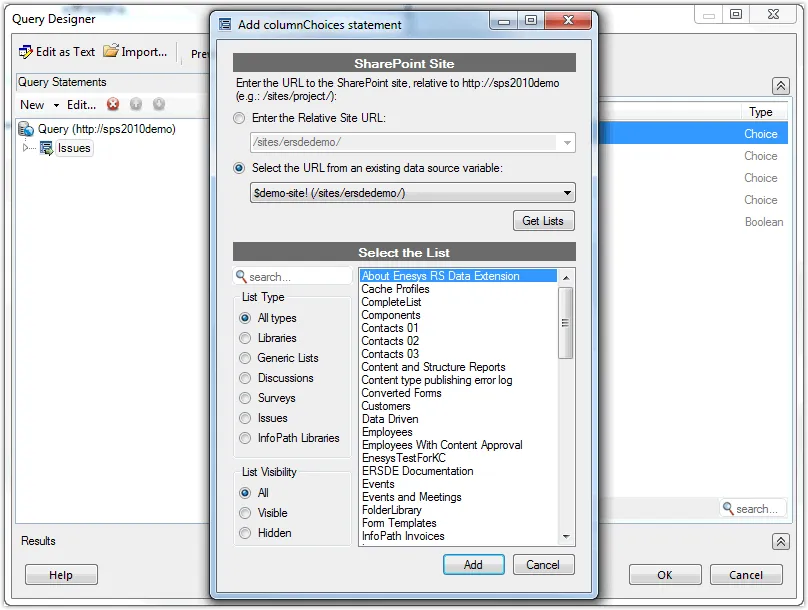Image resolution: width=808 pixels, height=610 pixels.
Task: Select the Enter the Relative Site URL option
Action: coord(239,118)
